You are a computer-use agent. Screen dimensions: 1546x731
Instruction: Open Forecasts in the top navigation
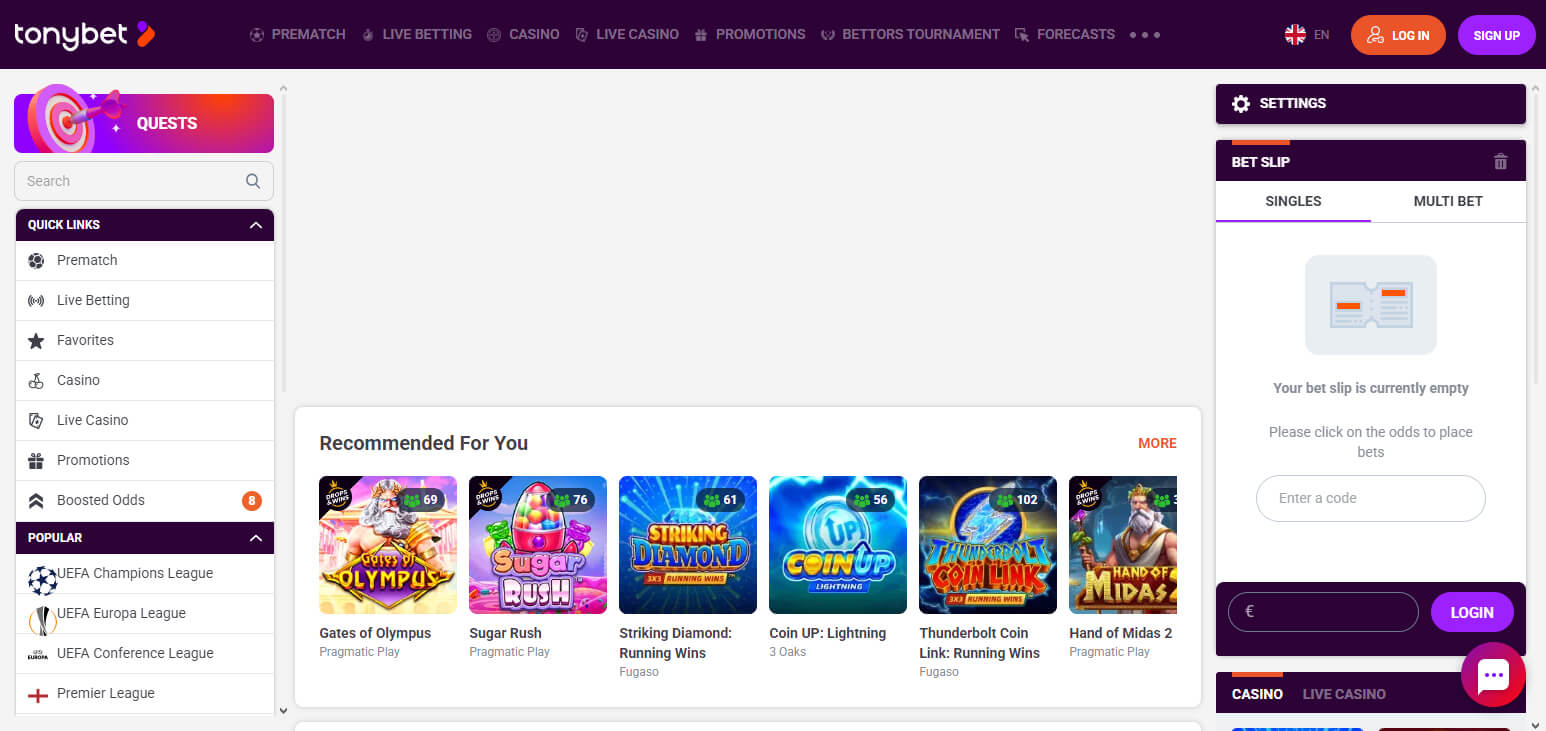tap(1064, 34)
